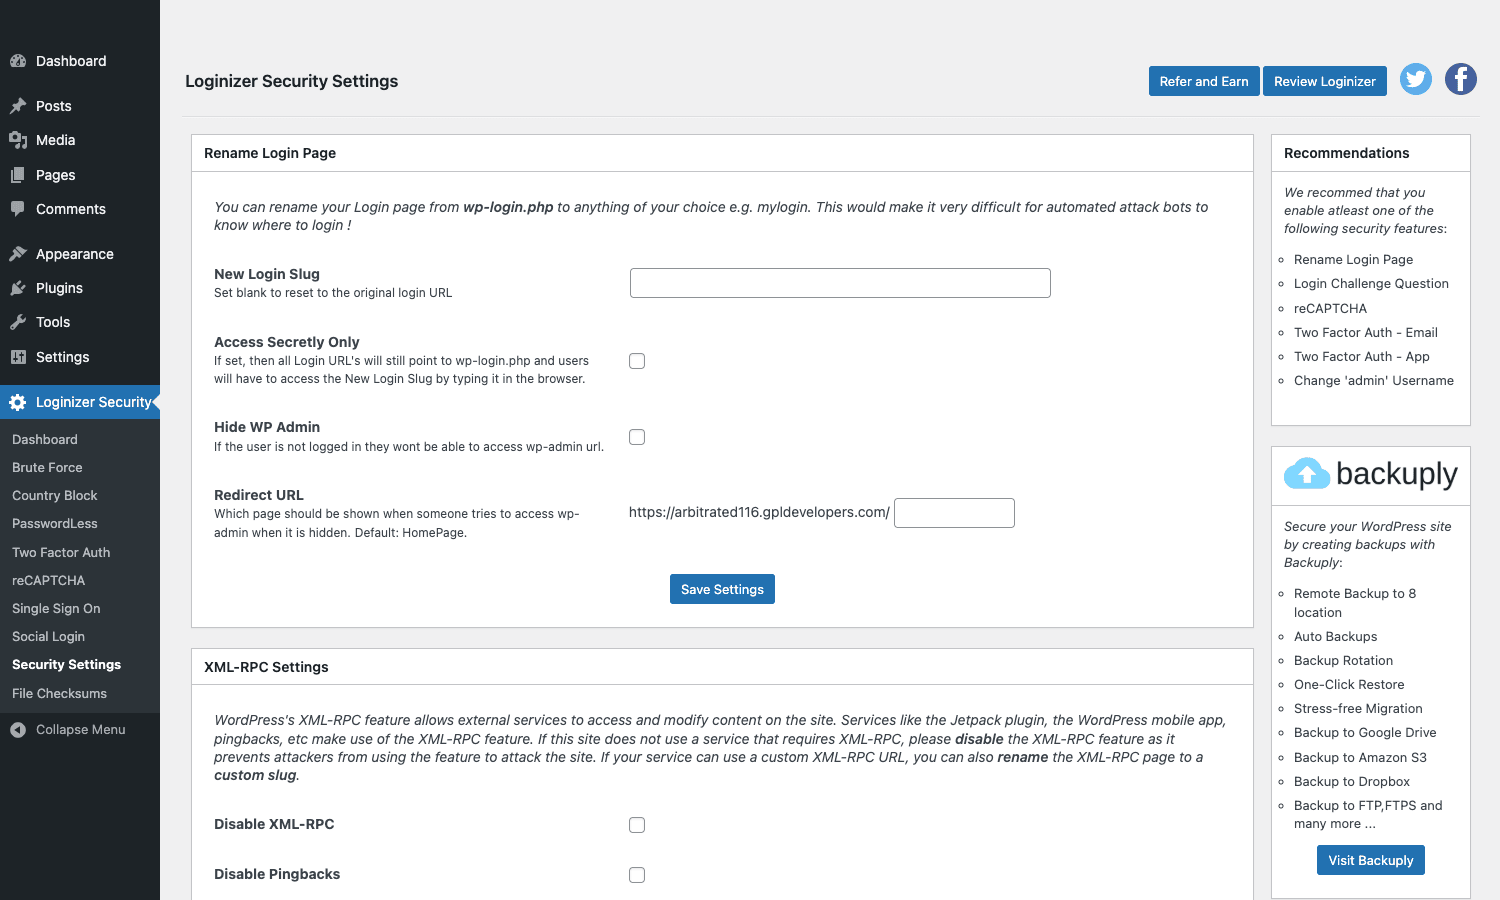Click Two Factor Auth - Email text
Image resolution: width=1500 pixels, height=900 pixels.
click(x=1366, y=332)
